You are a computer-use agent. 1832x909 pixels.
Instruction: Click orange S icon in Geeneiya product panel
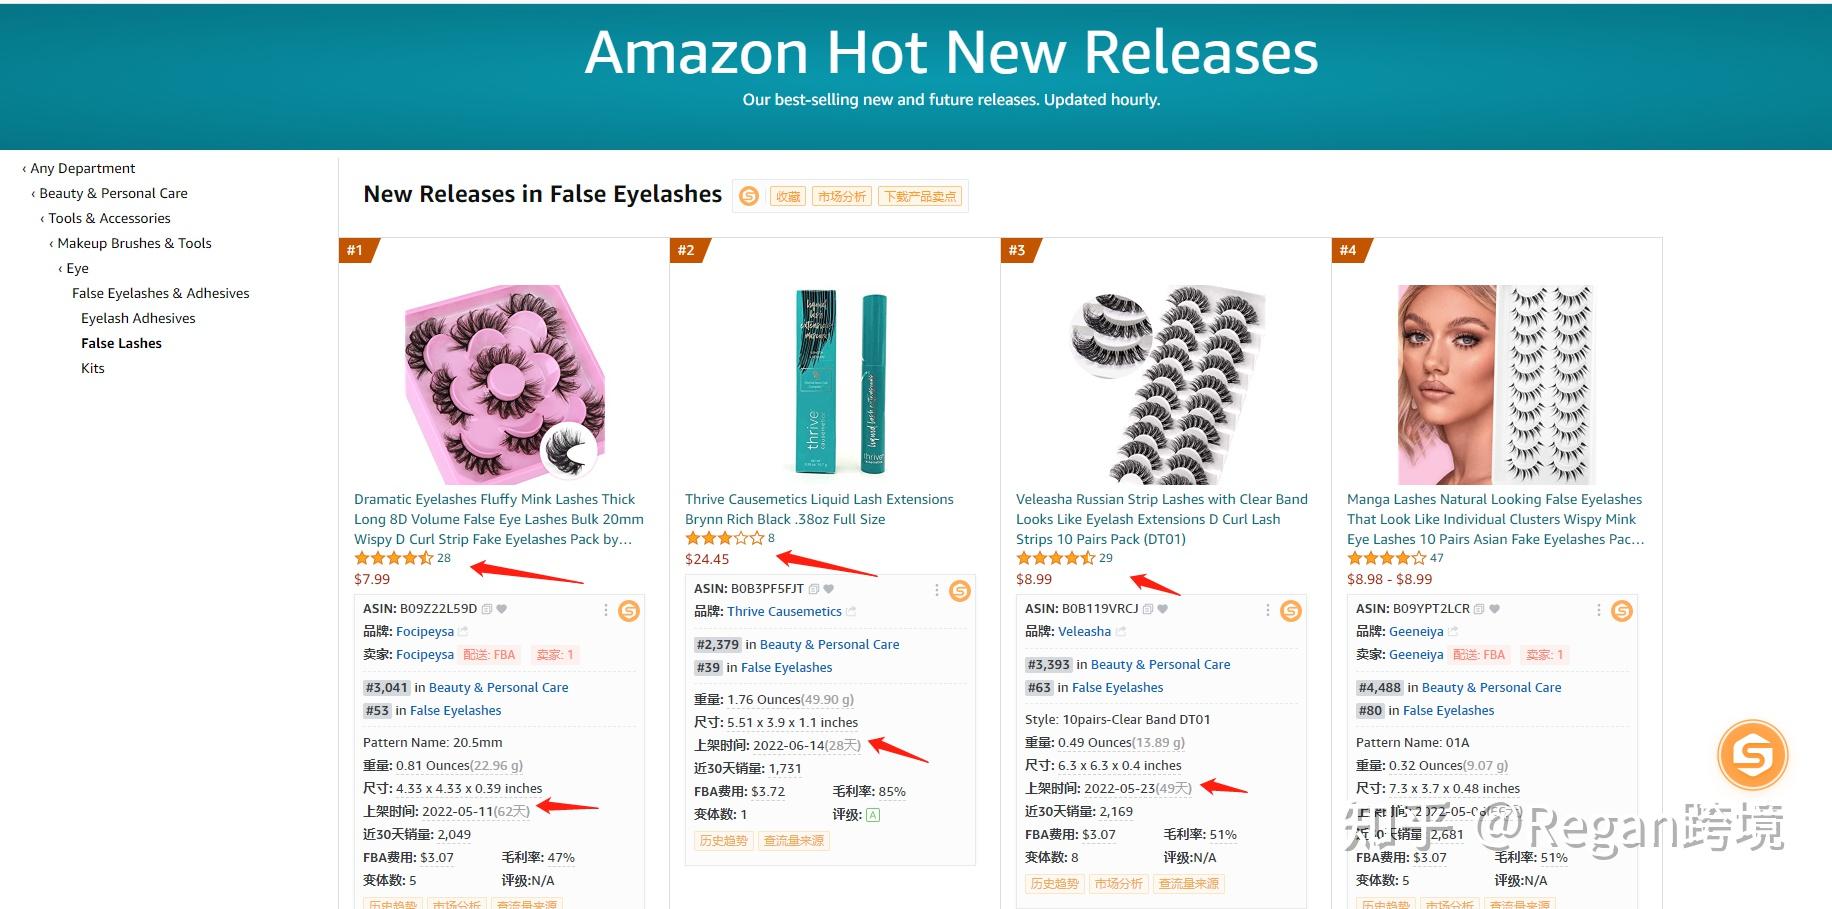tap(1622, 610)
